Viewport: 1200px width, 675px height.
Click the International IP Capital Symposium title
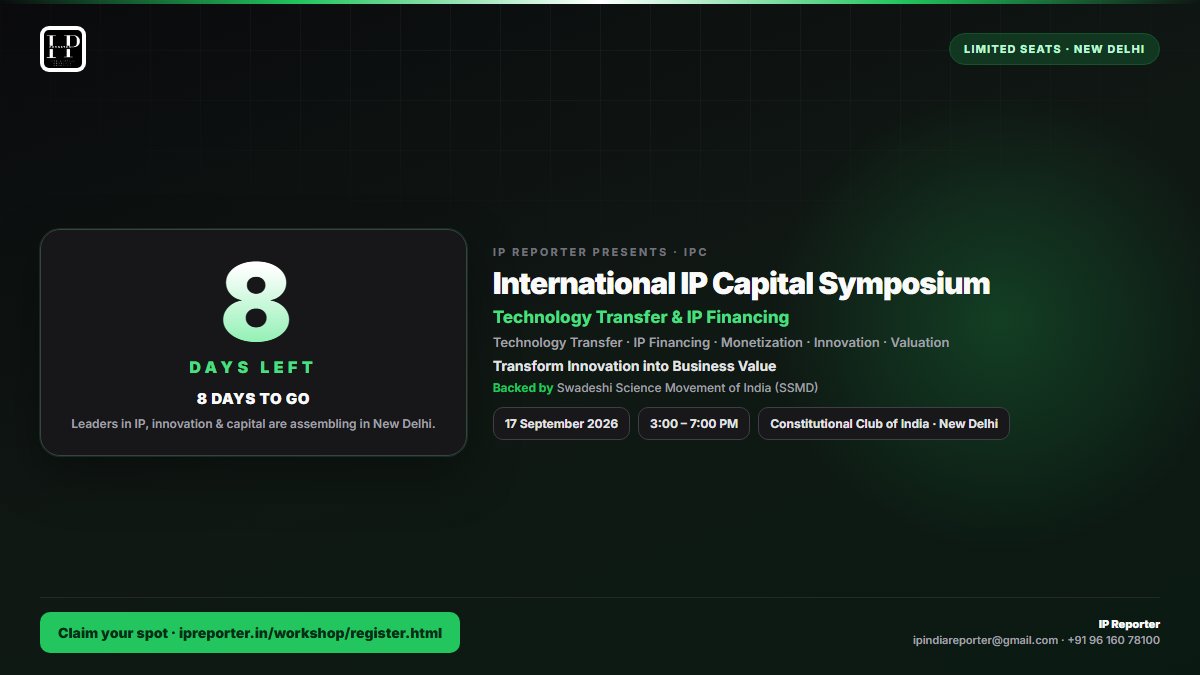pos(741,284)
